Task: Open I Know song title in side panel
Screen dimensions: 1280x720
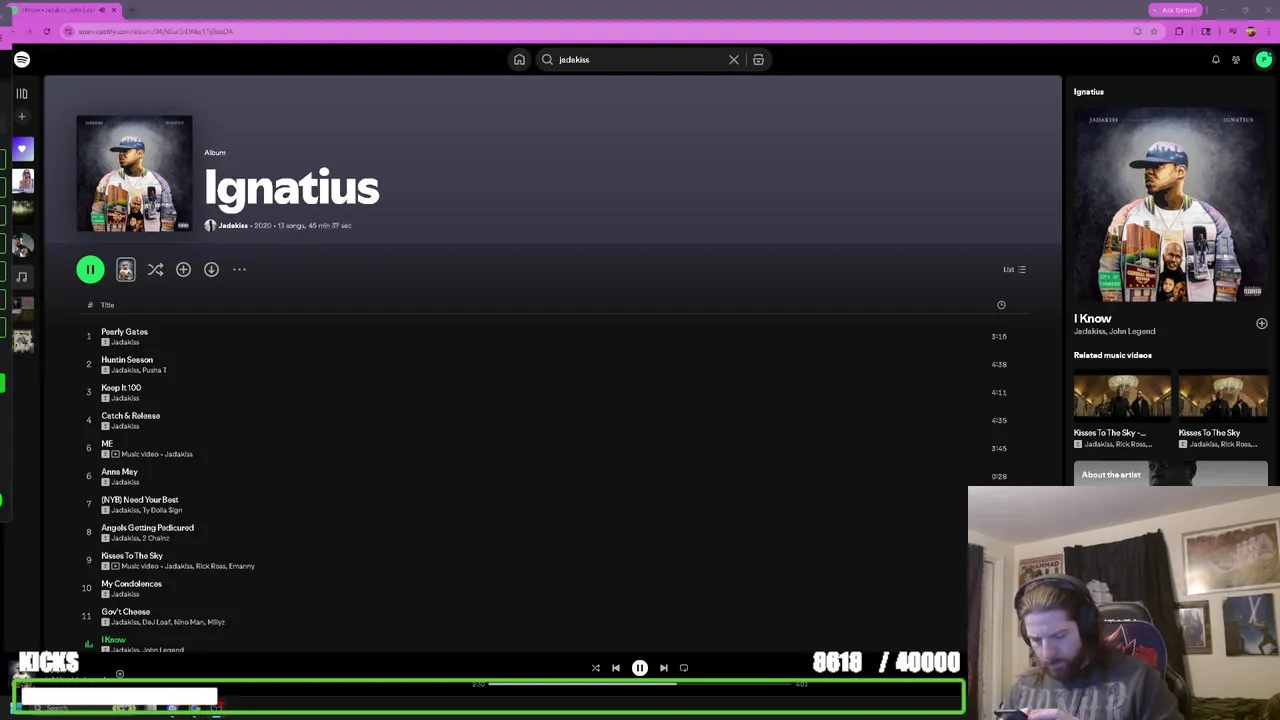Action: [x=1093, y=319]
